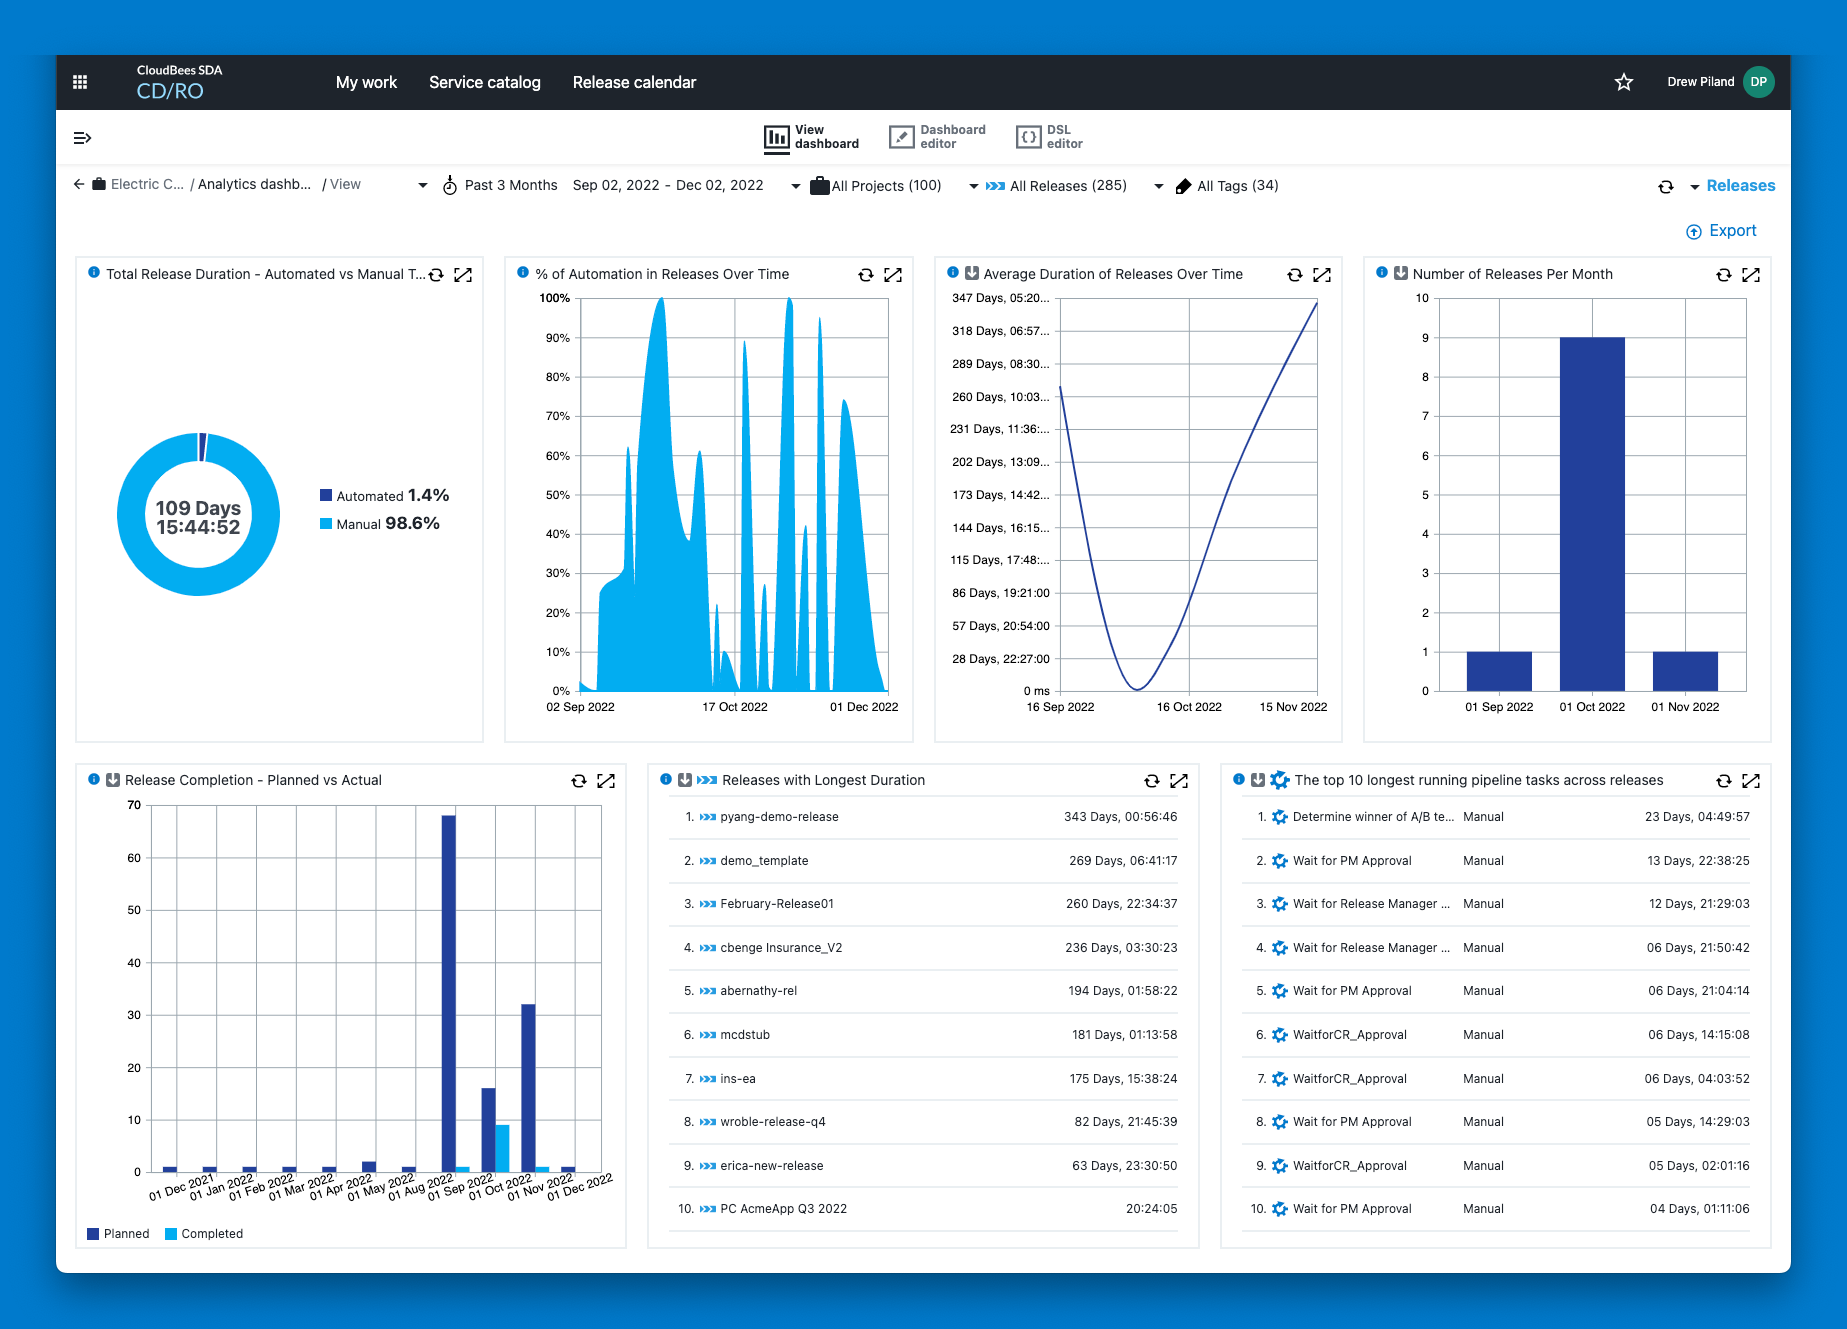
Task: Refresh the Number of Releases Per Month widget
Action: (x=1723, y=275)
